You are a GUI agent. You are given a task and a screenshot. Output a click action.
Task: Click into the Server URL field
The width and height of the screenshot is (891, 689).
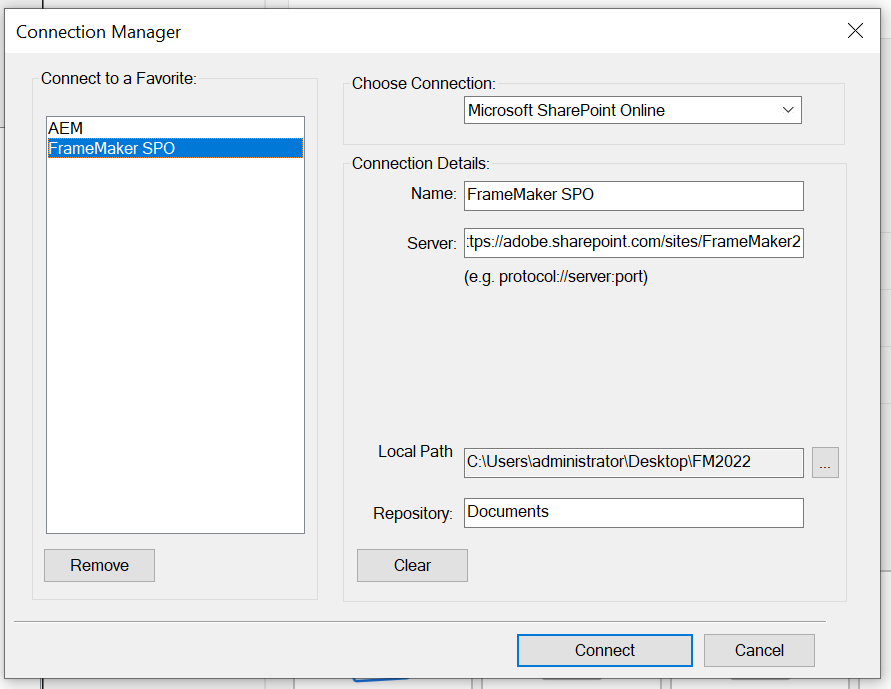click(634, 243)
